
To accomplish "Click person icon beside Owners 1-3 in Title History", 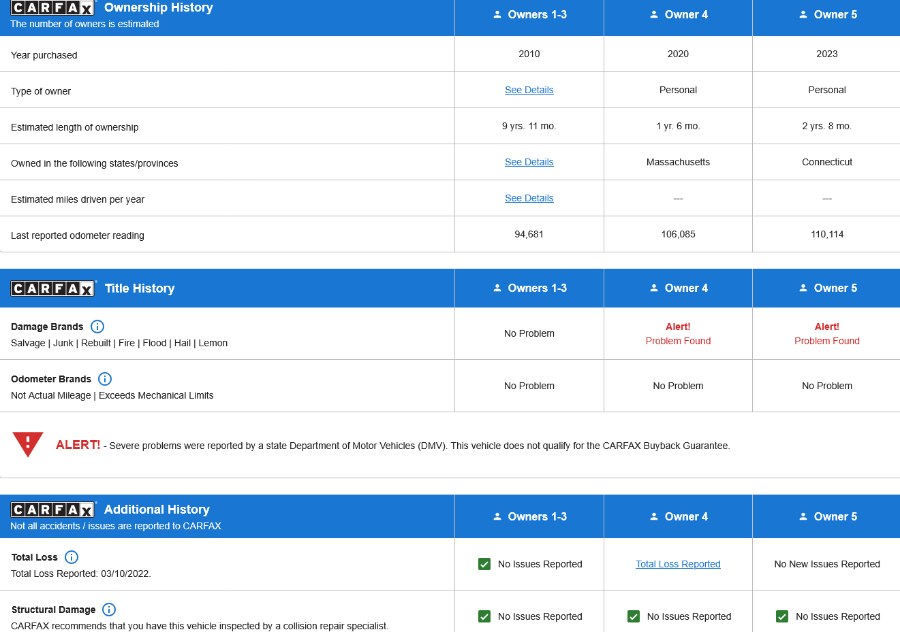I will (497, 288).
